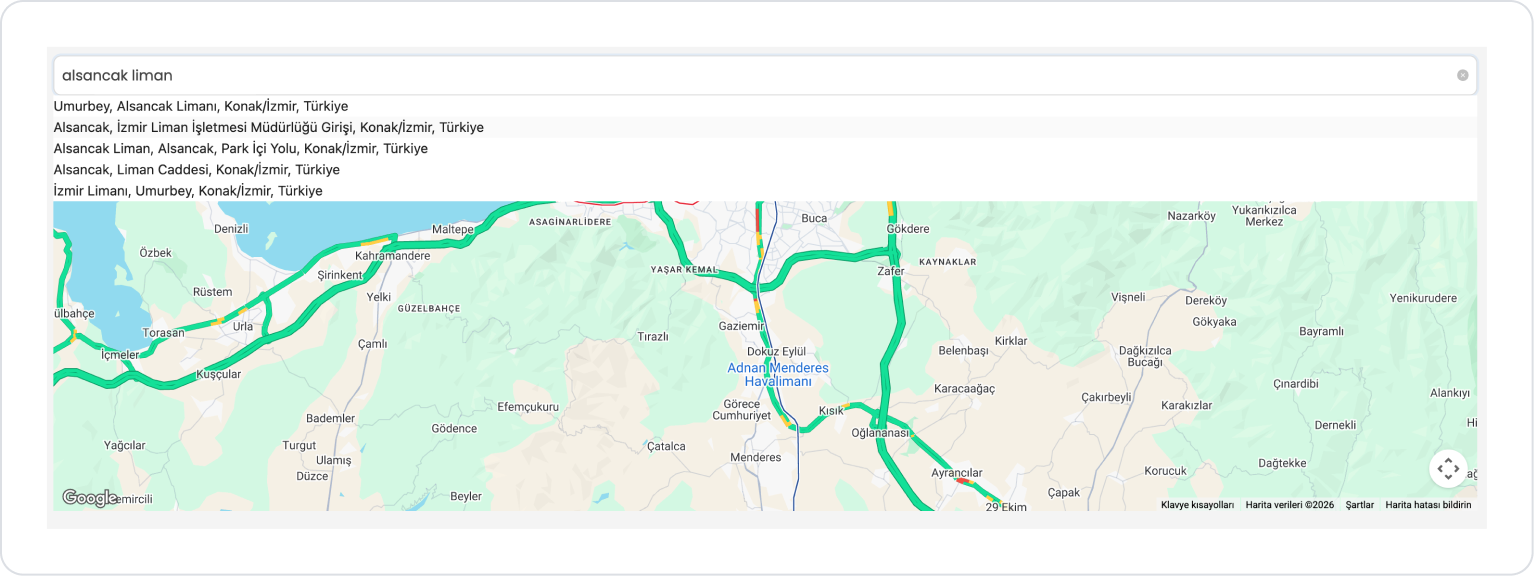Click the 'Gödence' map label
The width and height of the screenshot is (1534, 576).
pyautogui.click(x=454, y=428)
